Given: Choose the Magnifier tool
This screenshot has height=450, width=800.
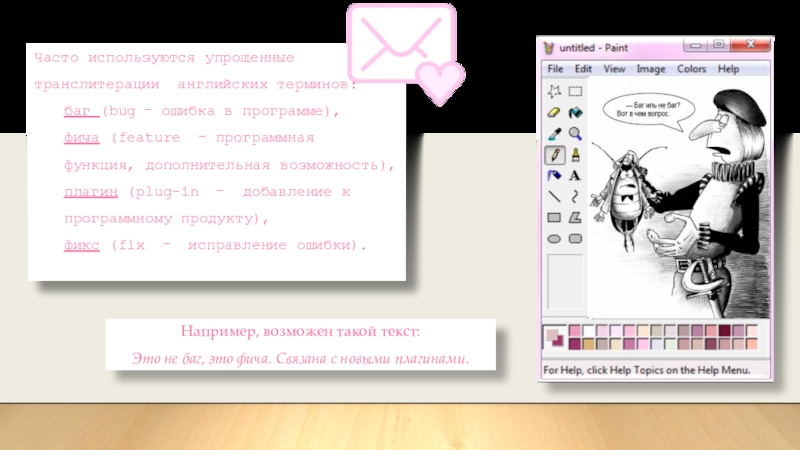Looking at the screenshot, I should [x=575, y=134].
